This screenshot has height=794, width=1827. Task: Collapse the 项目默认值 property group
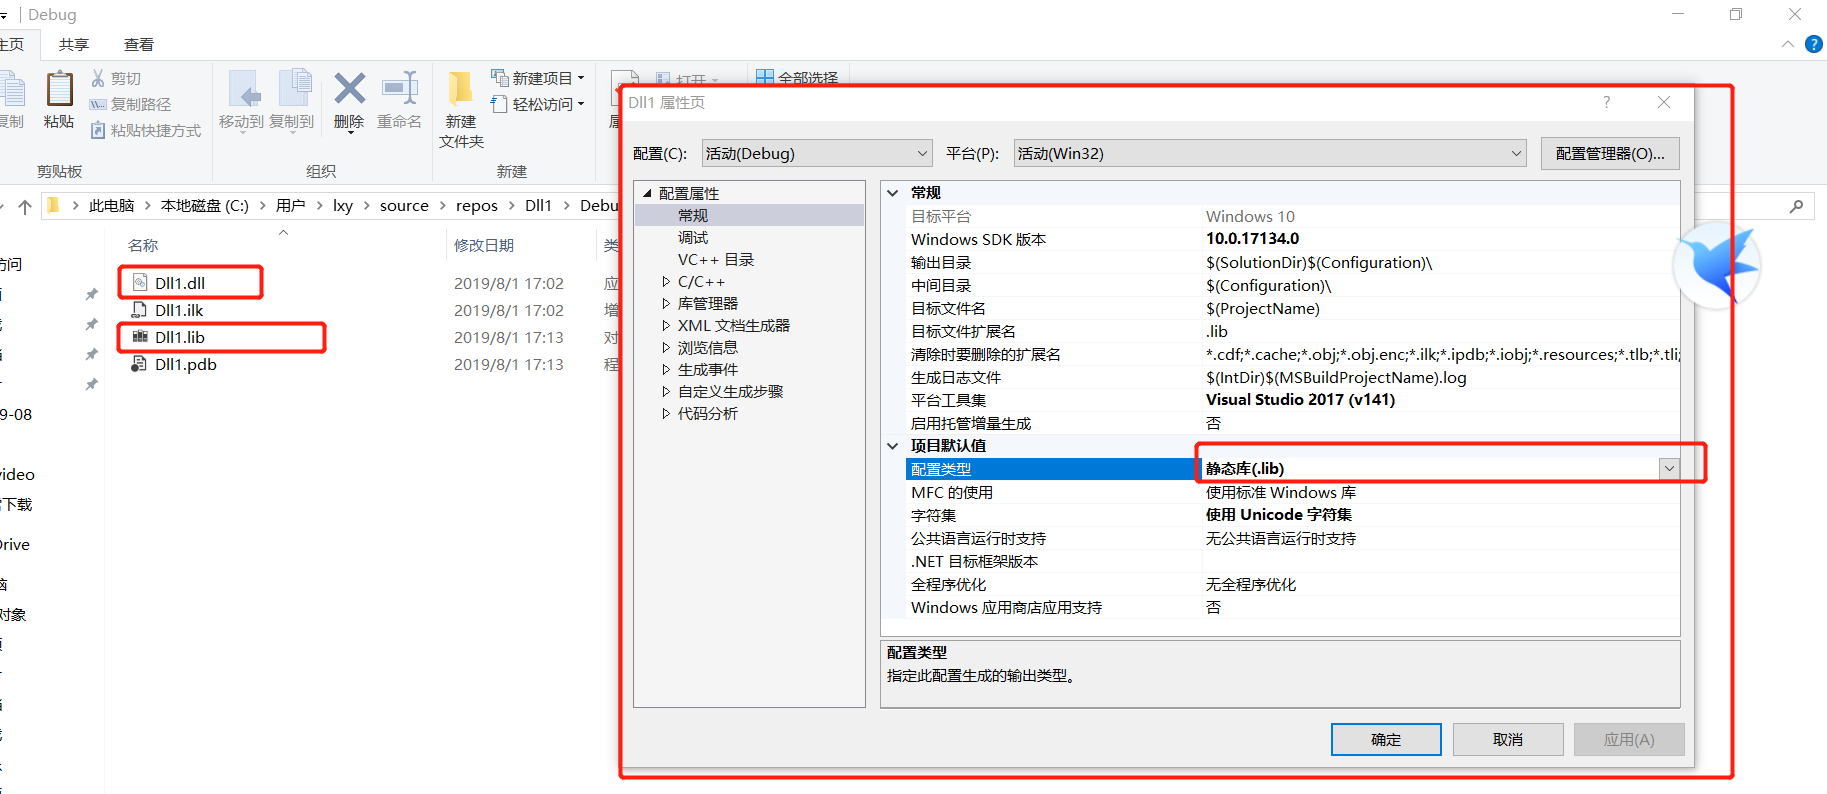893,446
